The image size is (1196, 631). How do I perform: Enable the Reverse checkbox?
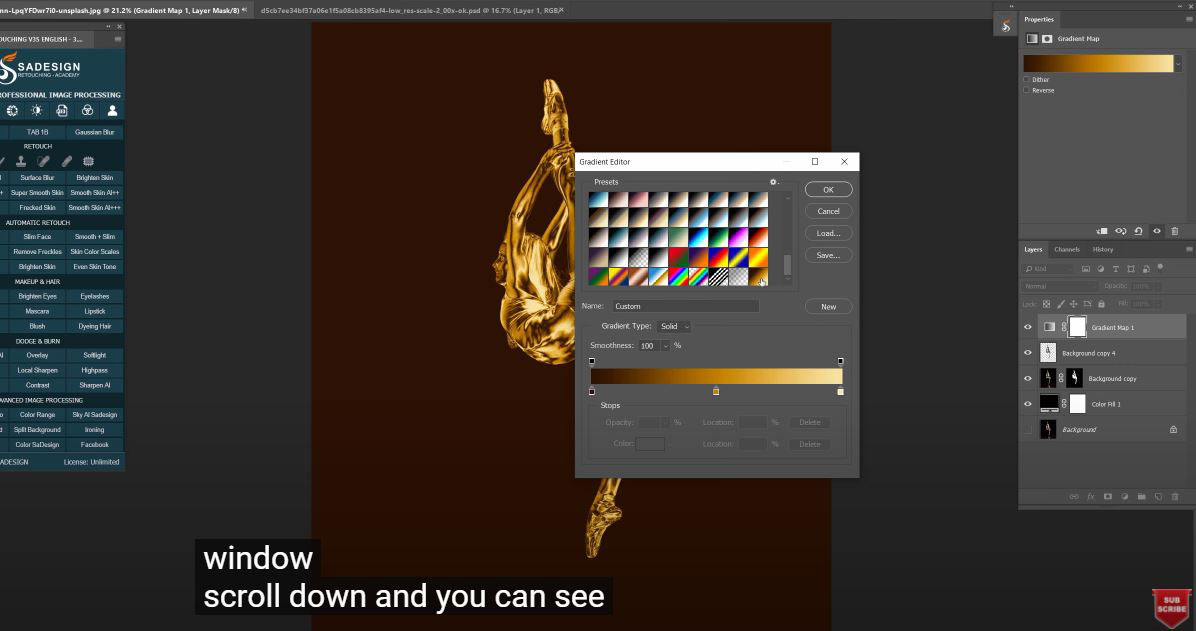[1027, 90]
